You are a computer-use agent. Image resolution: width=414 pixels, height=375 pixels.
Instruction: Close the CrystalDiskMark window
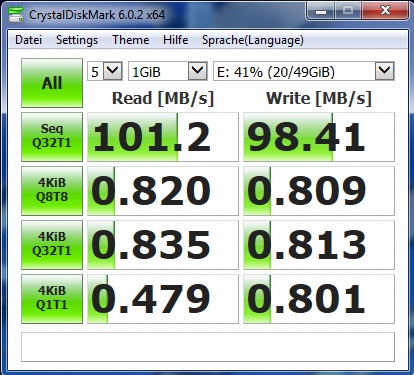click(385, 11)
